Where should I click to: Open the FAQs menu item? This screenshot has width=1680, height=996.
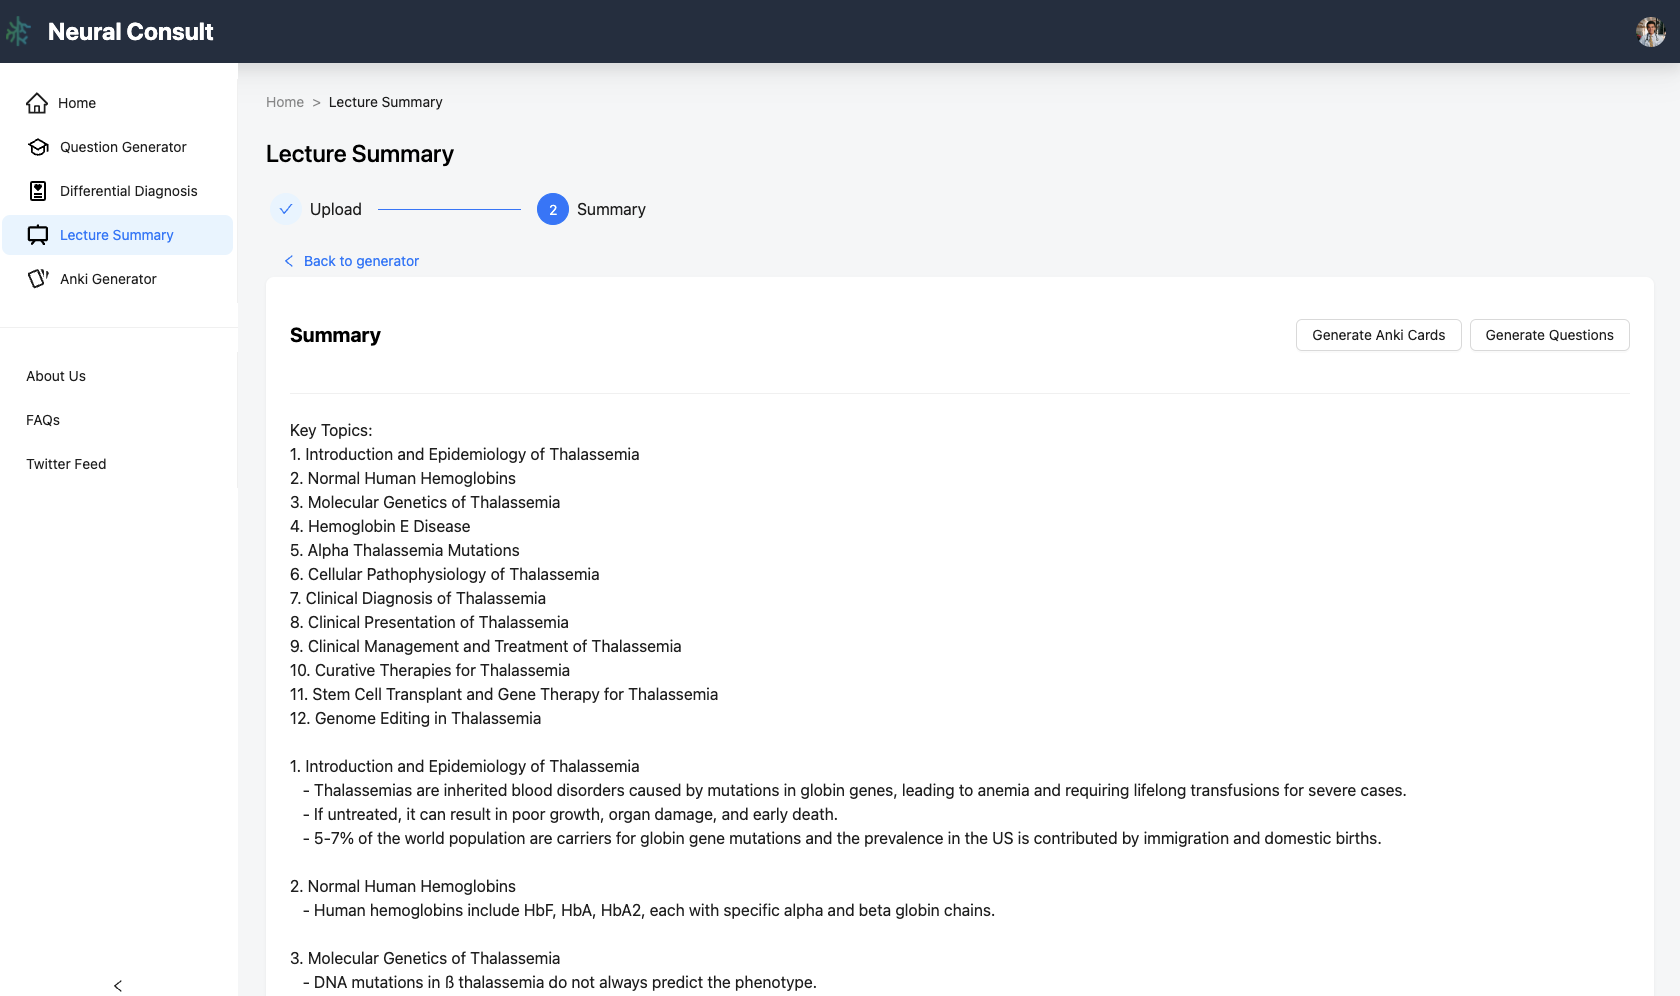pos(43,420)
